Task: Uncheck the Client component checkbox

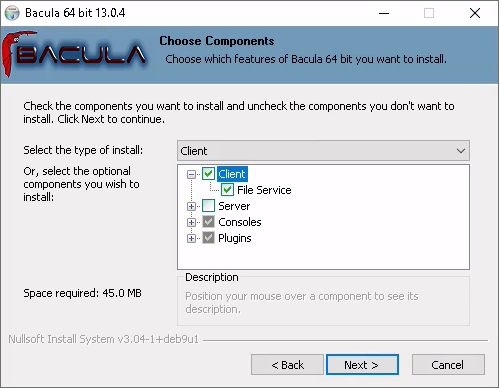Action: click(208, 174)
